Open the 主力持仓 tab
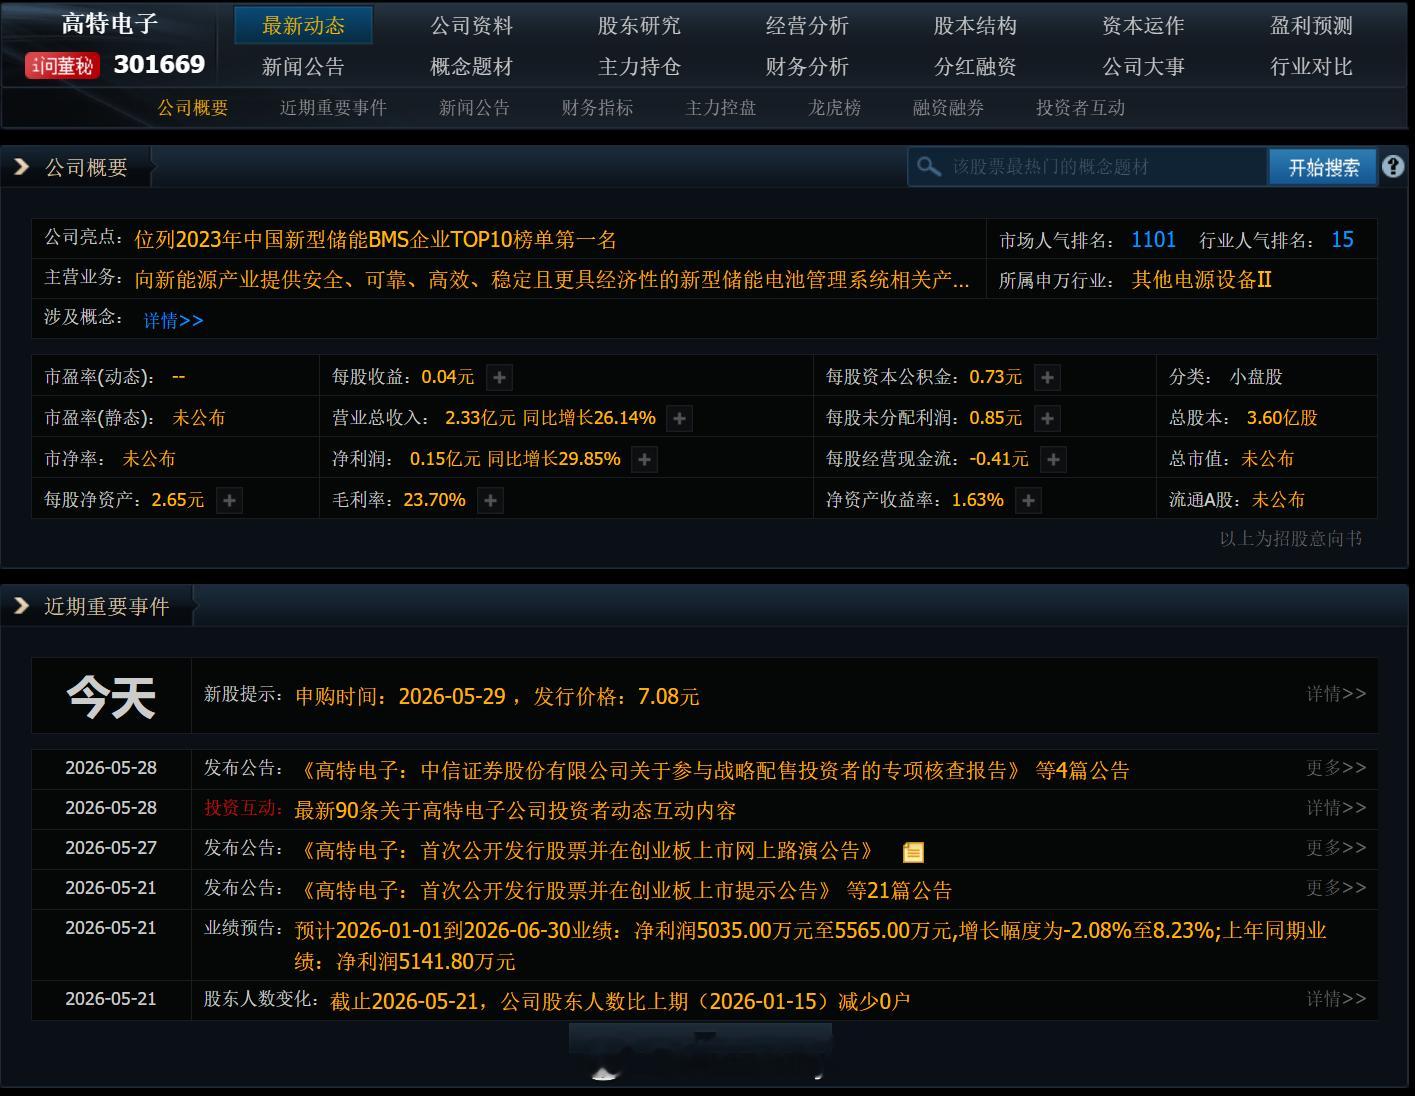 pos(639,66)
